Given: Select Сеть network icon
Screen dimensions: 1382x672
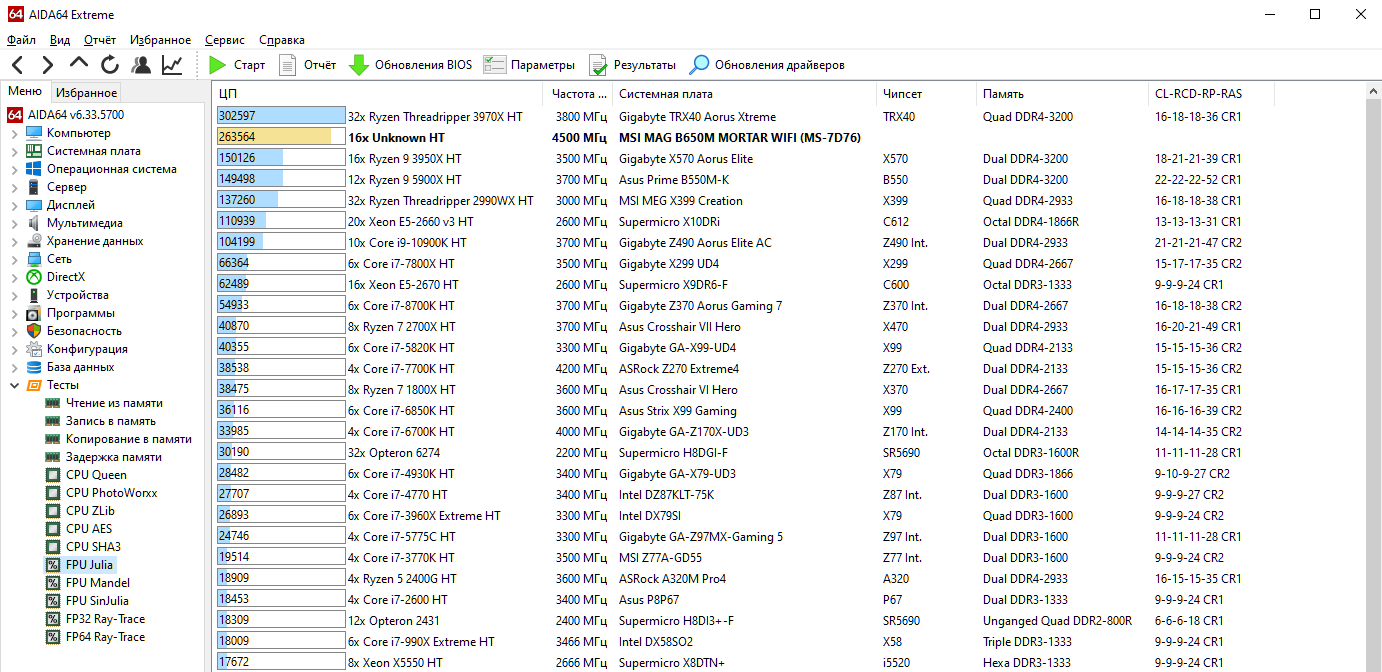Looking at the screenshot, I should (34, 259).
